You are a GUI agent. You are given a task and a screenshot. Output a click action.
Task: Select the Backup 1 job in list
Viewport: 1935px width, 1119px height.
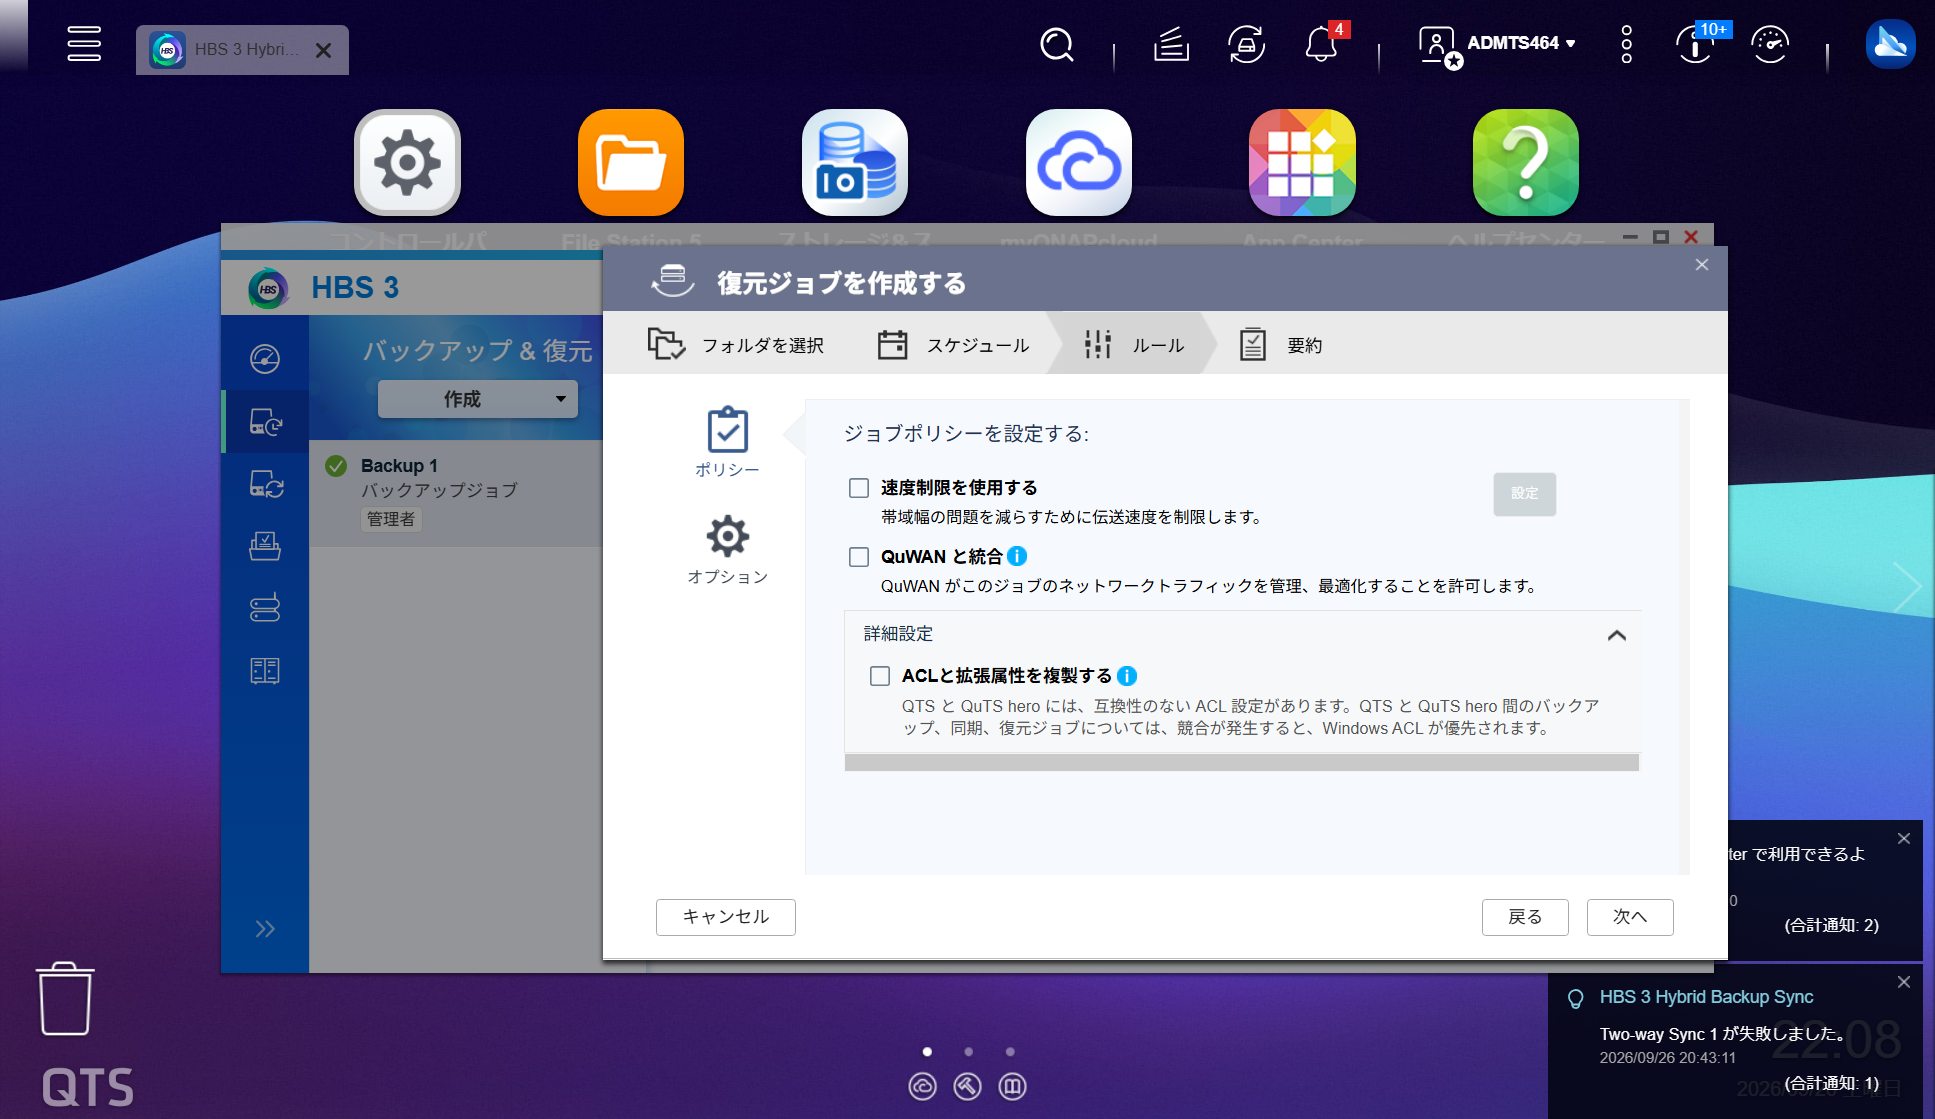[456, 493]
